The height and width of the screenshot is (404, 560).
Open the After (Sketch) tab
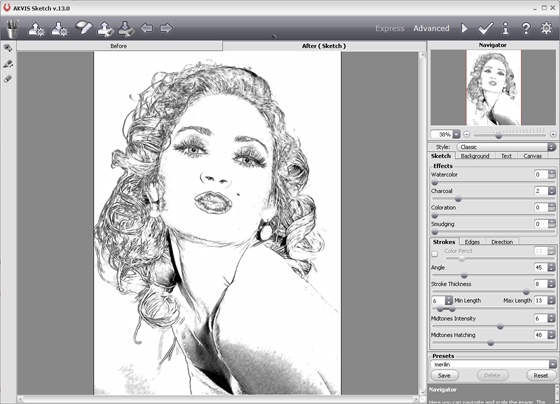(x=324, y=46)
